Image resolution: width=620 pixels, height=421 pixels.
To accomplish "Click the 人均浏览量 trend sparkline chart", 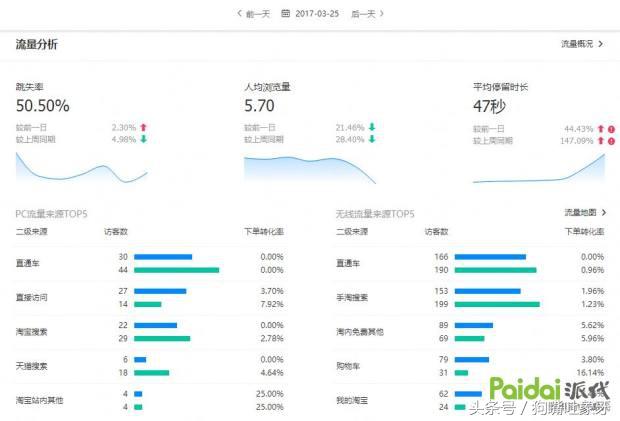I will [x=310, y=170].
